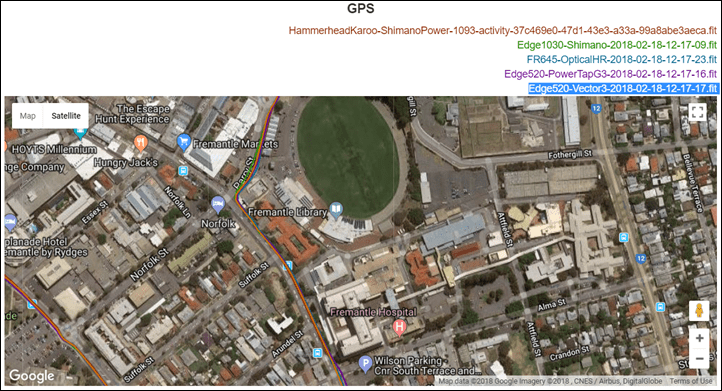The height and width of the screenshot is (391, 722).
Task: Click Hungry Jack's restaurant pin
Action: coord(141,143)
